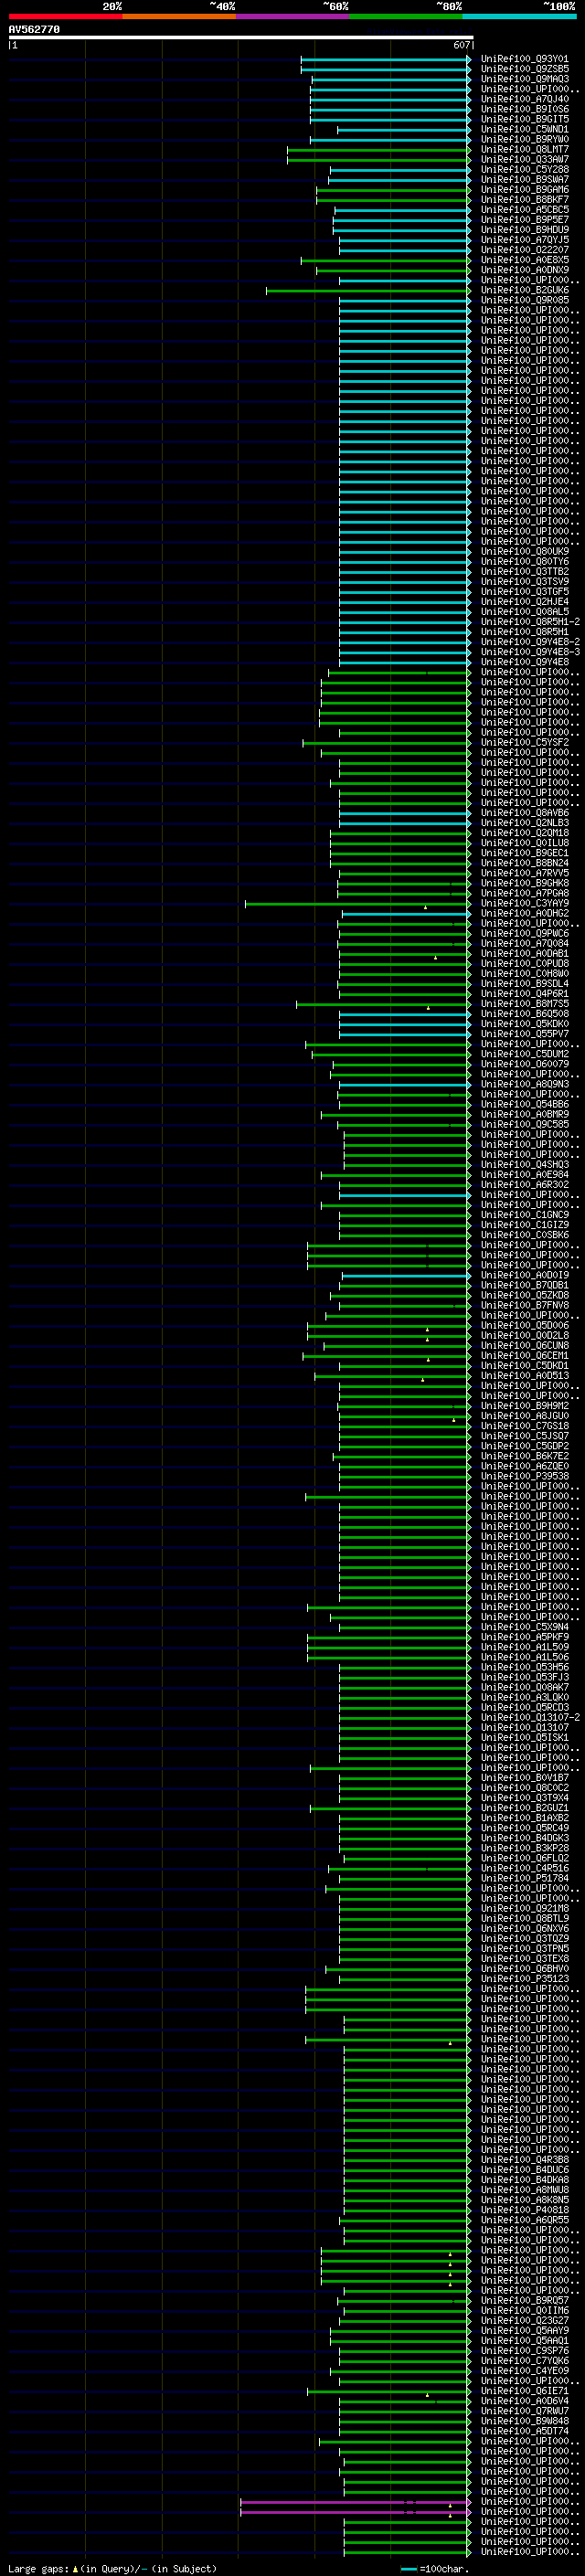
Task: Click the cyan alignment bar for A0D0I9
Action: tap(406, 1276)
